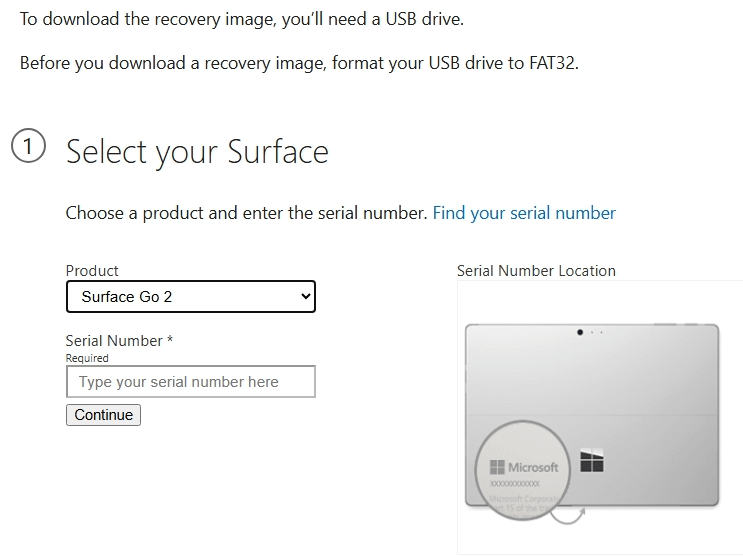
Task: Click the Continue button
Action: (x=103, y=415)
